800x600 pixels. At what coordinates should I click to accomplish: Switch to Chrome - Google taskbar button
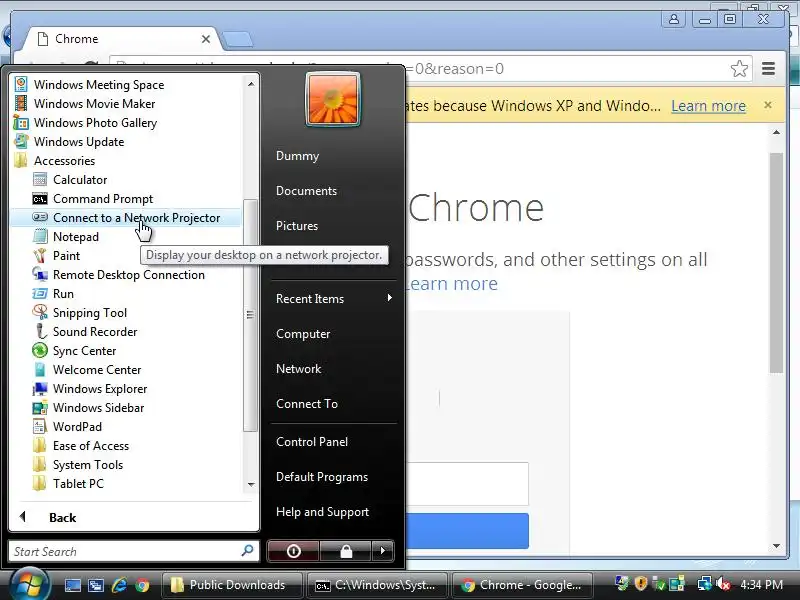point(522,585)
